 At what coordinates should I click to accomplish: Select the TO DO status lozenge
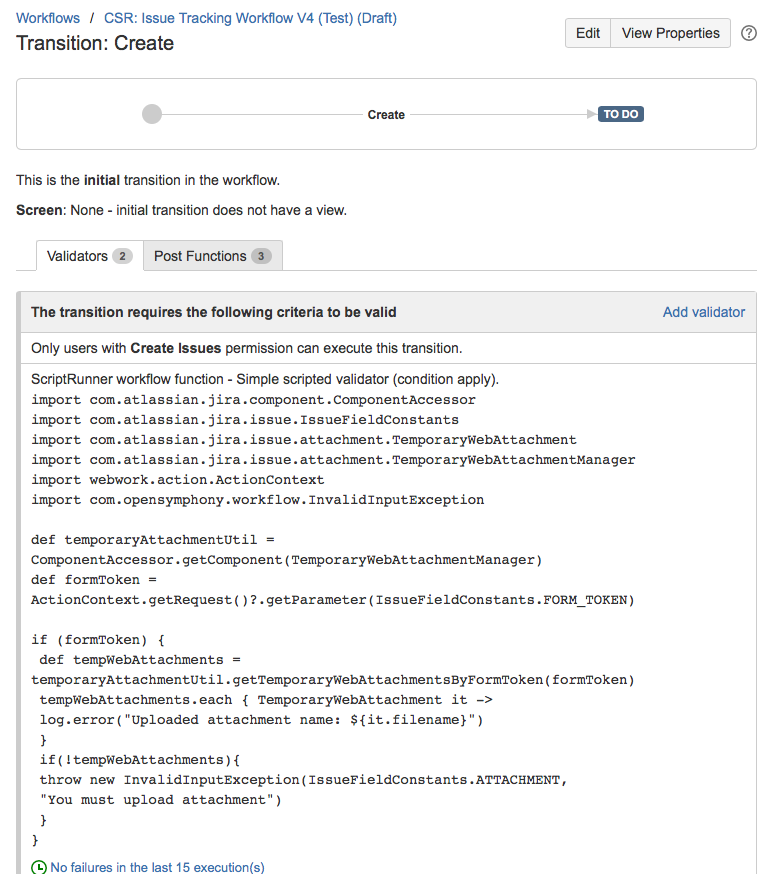pyautogui.click(x=620, y=114)
